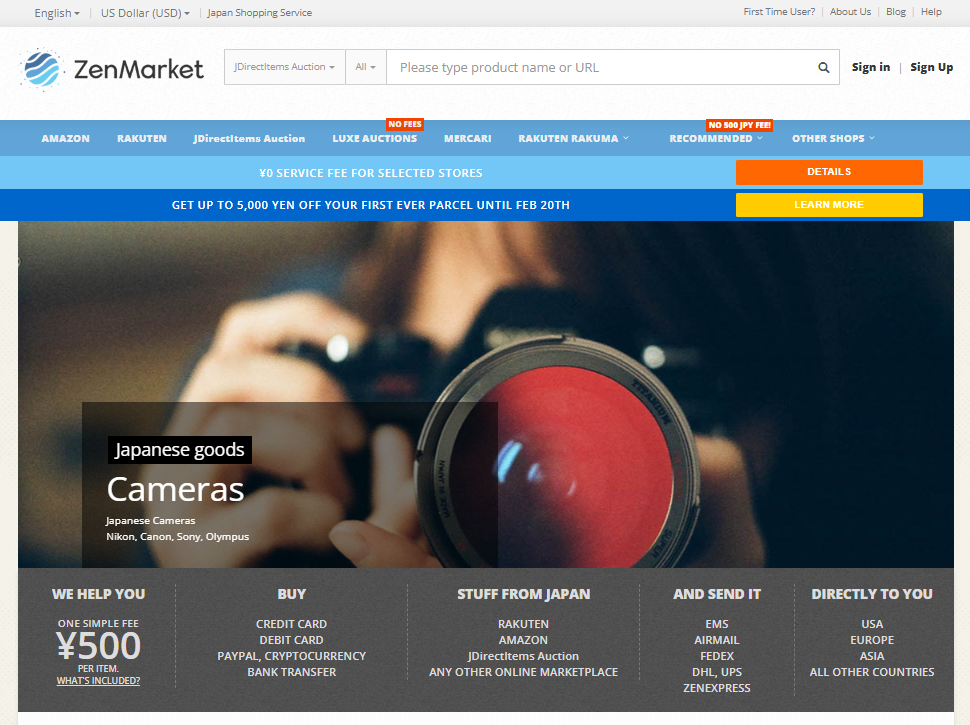Click the NO FEES badge
The width and height of the screenshot is (970, 725).
pyautogui.click(x=405, y=124)
